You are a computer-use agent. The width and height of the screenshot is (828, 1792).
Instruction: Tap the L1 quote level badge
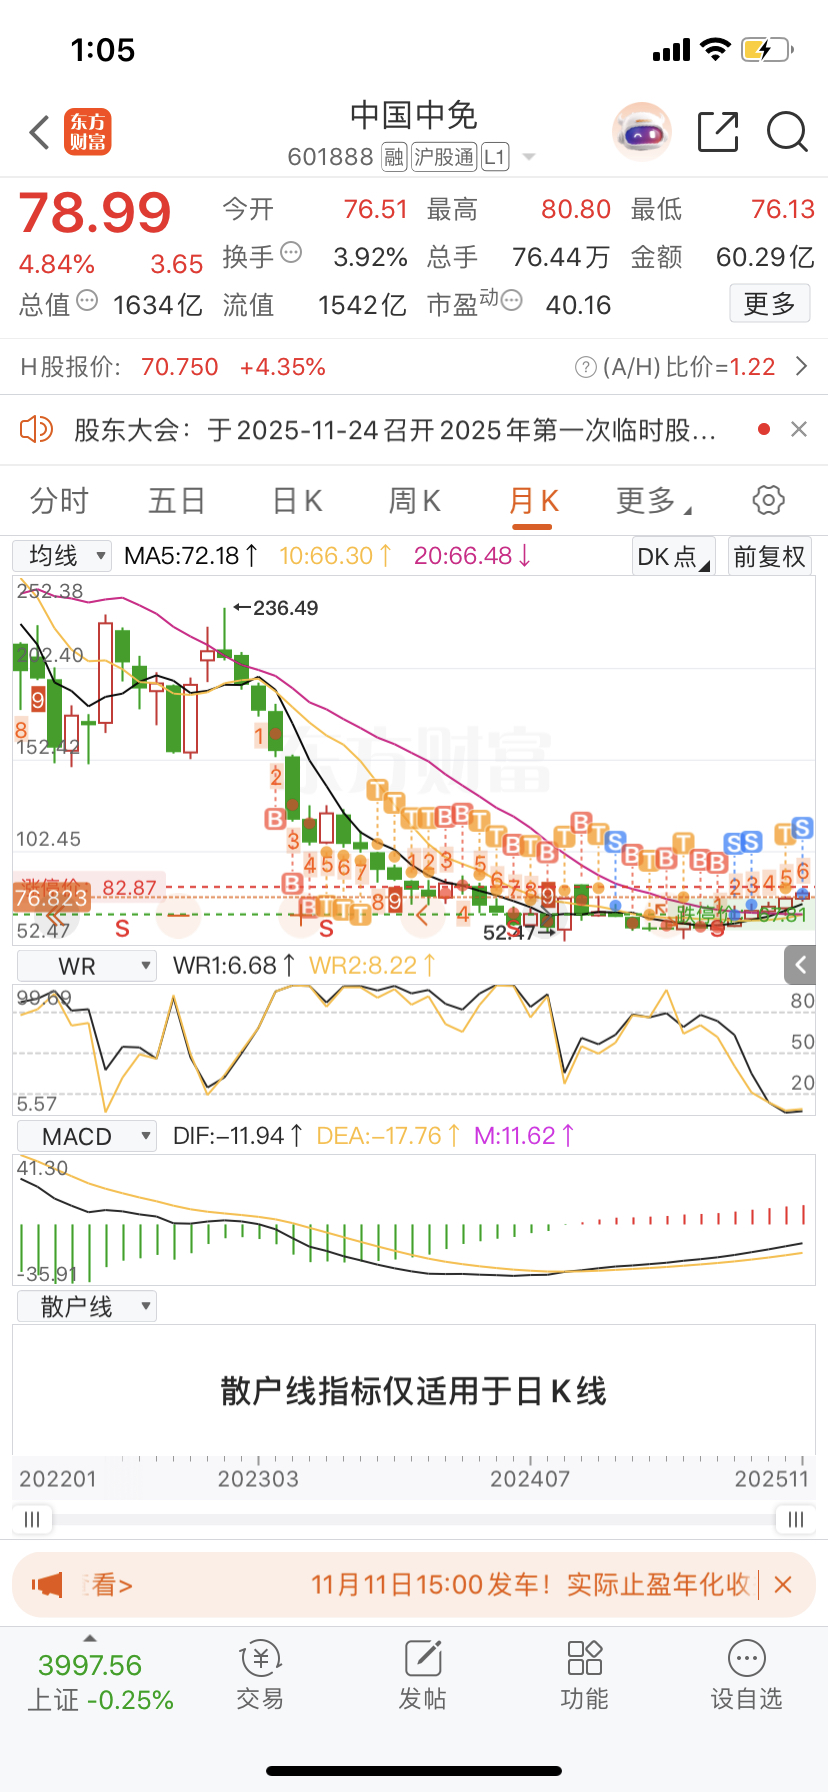click(x=495, y=157)
